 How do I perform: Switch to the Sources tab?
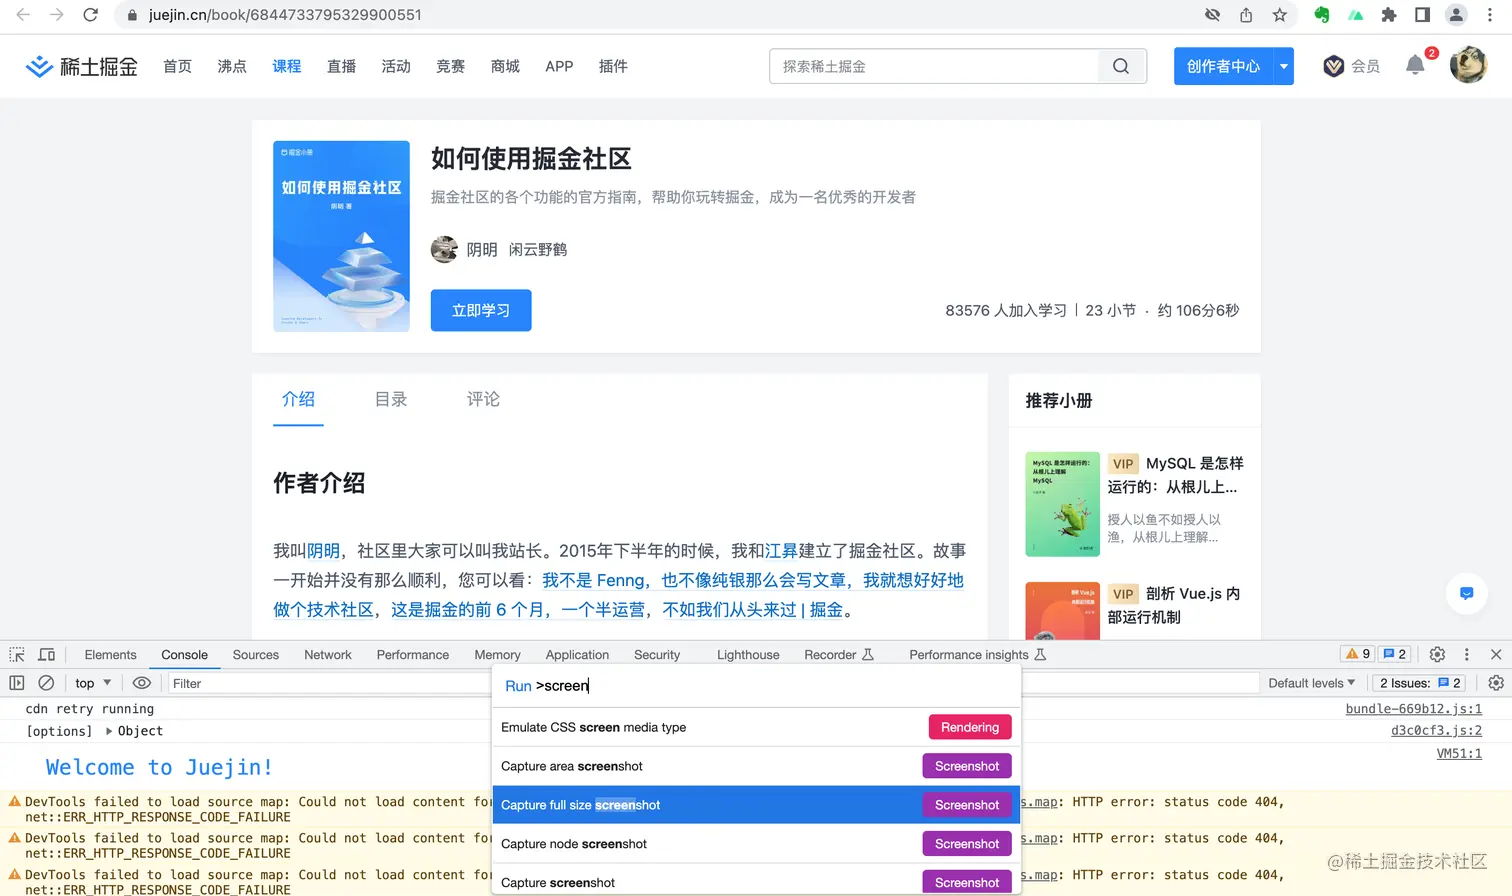point(256,655)
